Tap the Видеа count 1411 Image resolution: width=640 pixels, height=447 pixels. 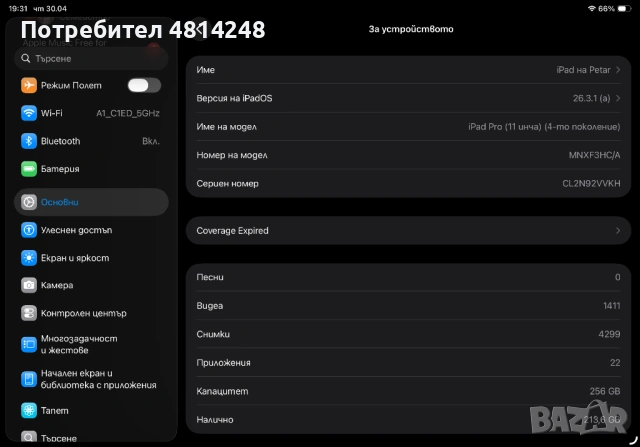coord(611,306)
